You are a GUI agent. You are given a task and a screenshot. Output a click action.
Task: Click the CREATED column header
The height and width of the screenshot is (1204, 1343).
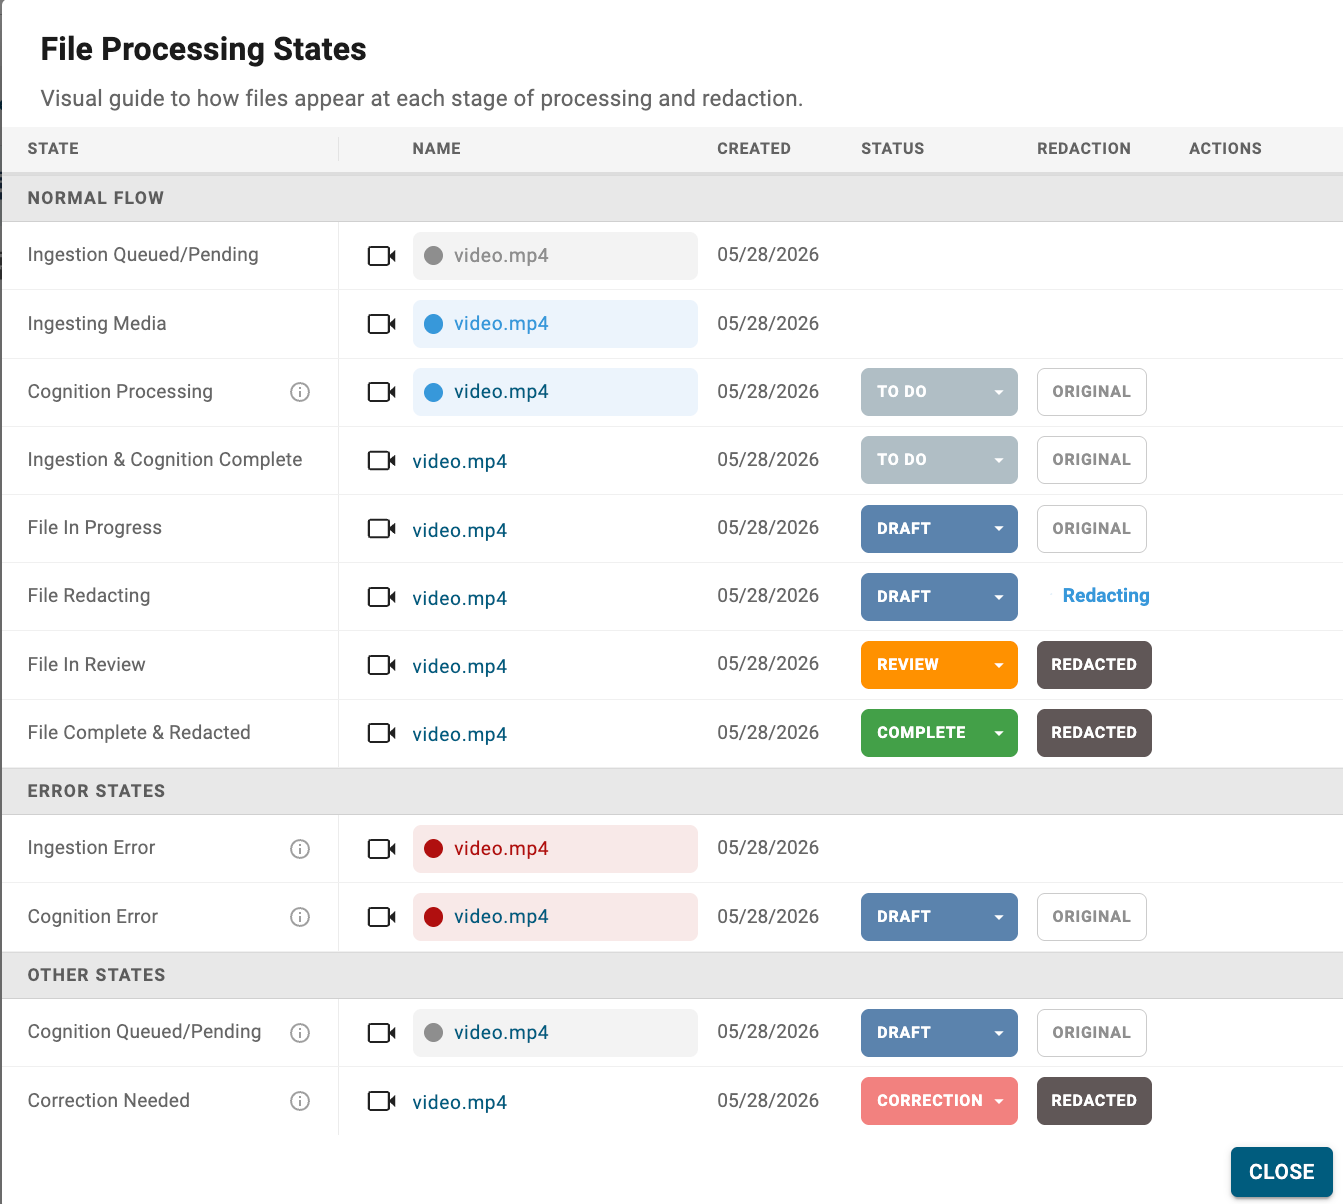pyautogui.click(x=754, y=149)
